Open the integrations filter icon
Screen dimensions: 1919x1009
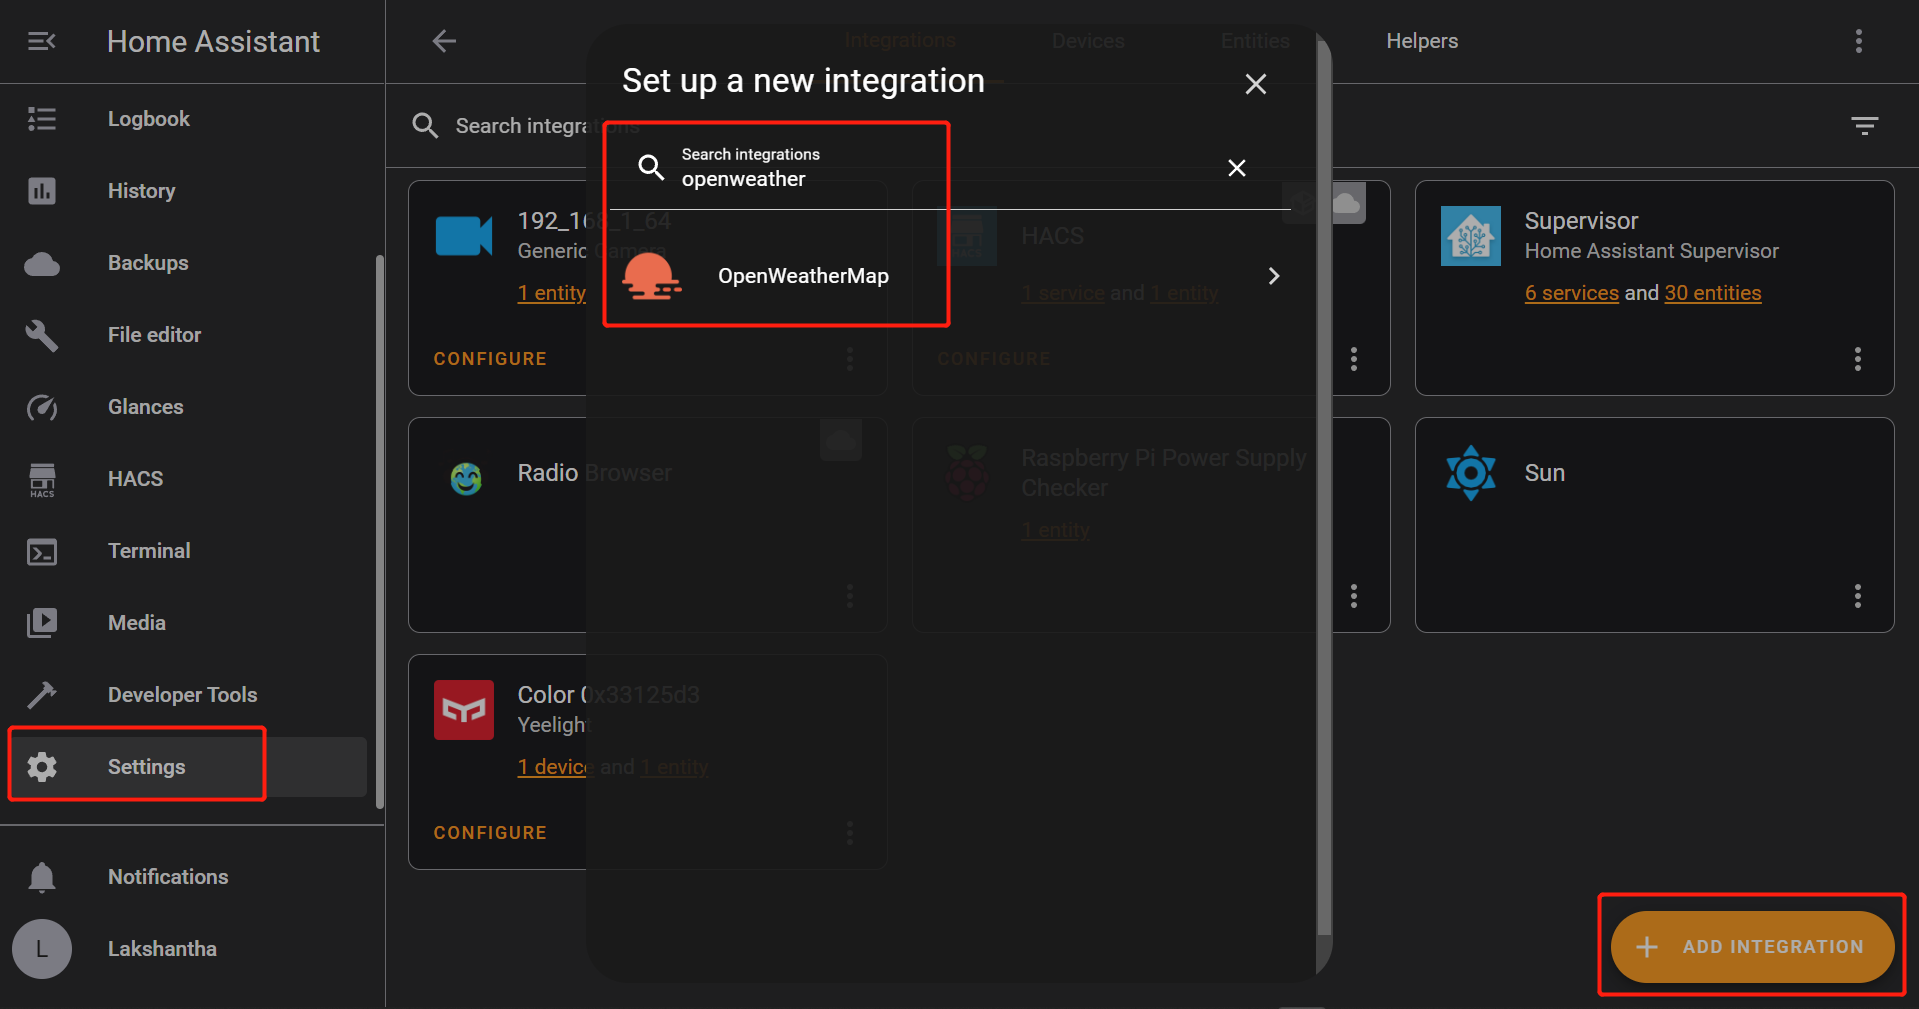coord(1864,126)
